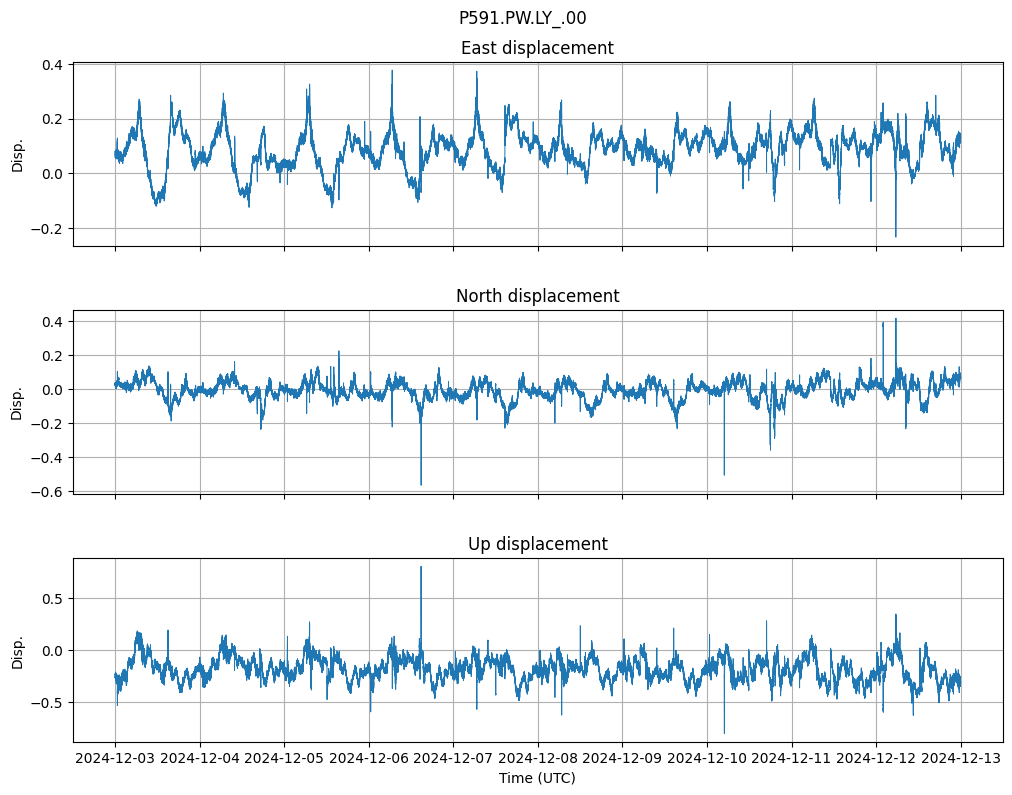Screen dimensions: 1012x795
Task: Click the 2024-12-13 date tick label
Action: coord(961,759)
